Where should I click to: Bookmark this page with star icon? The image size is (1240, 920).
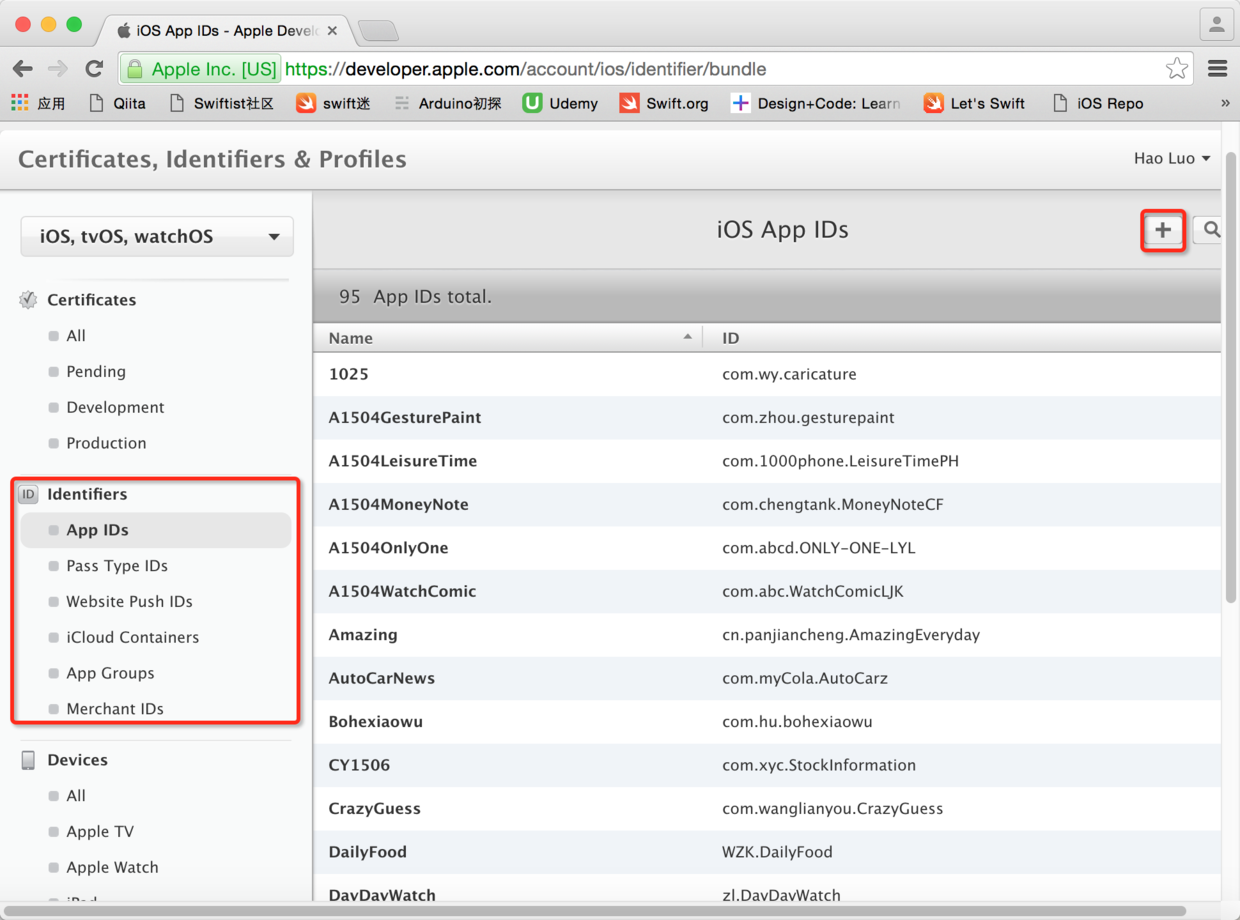pos(1177,69)
